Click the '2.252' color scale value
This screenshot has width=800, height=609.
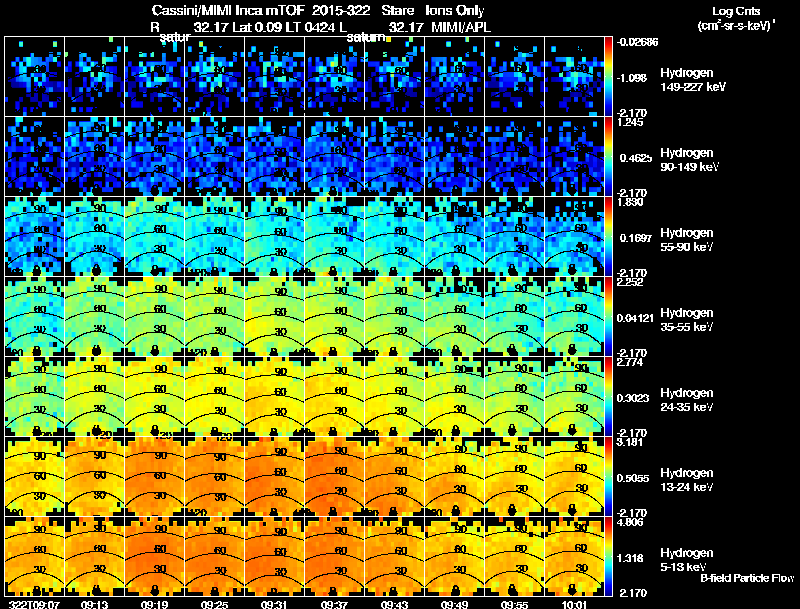tap(630, 282)
